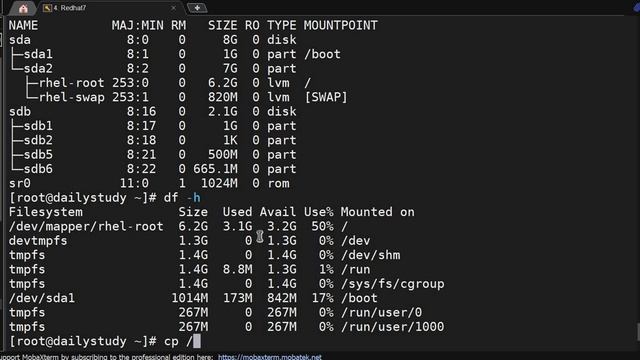Click the 665.1M size value
640x360 pixels.
click(215, 169)
